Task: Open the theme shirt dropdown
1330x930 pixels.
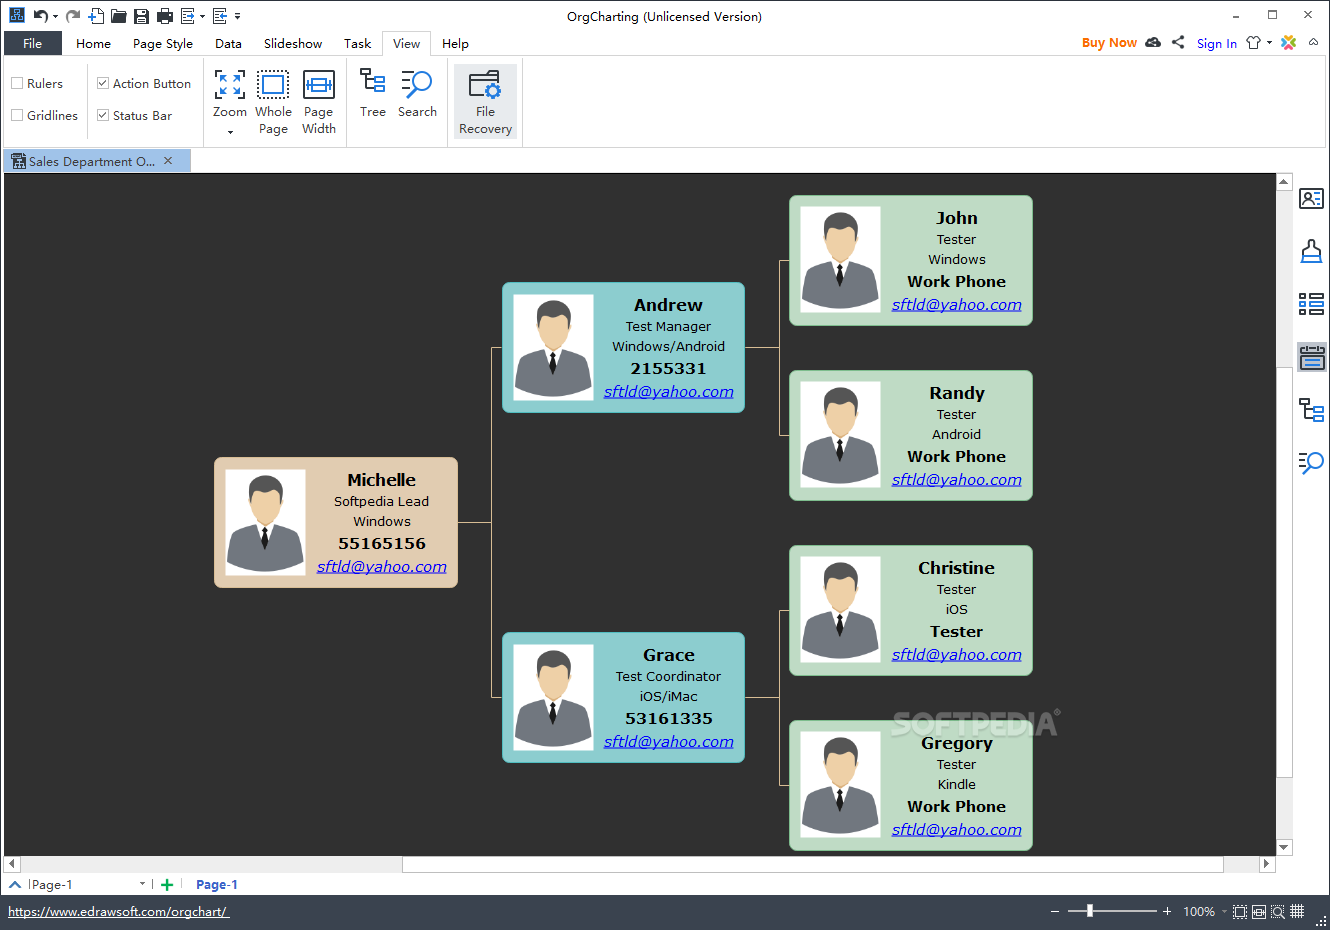Action: click(x=1269, y=42)
